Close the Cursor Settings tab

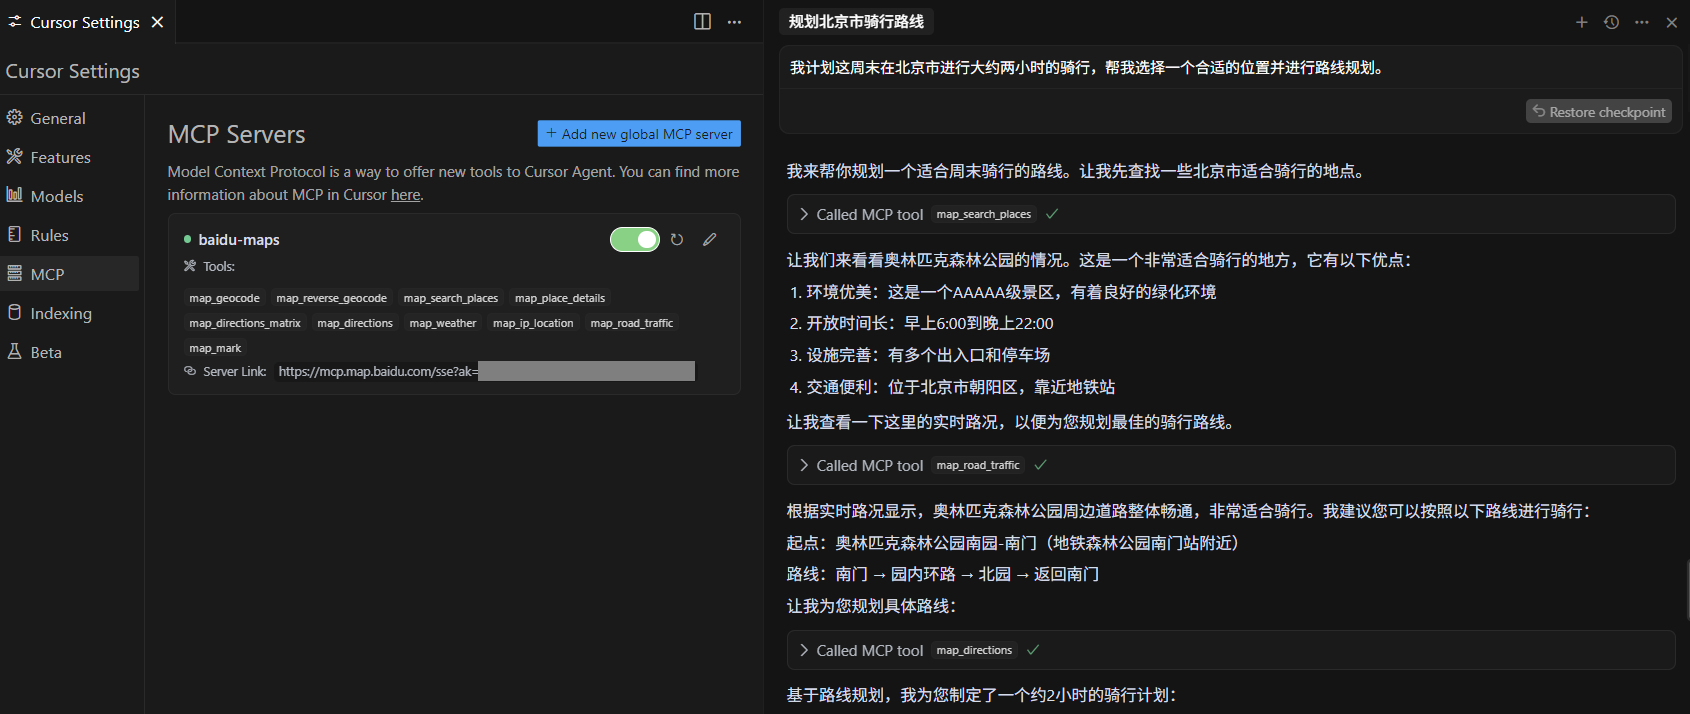point(157,22)
